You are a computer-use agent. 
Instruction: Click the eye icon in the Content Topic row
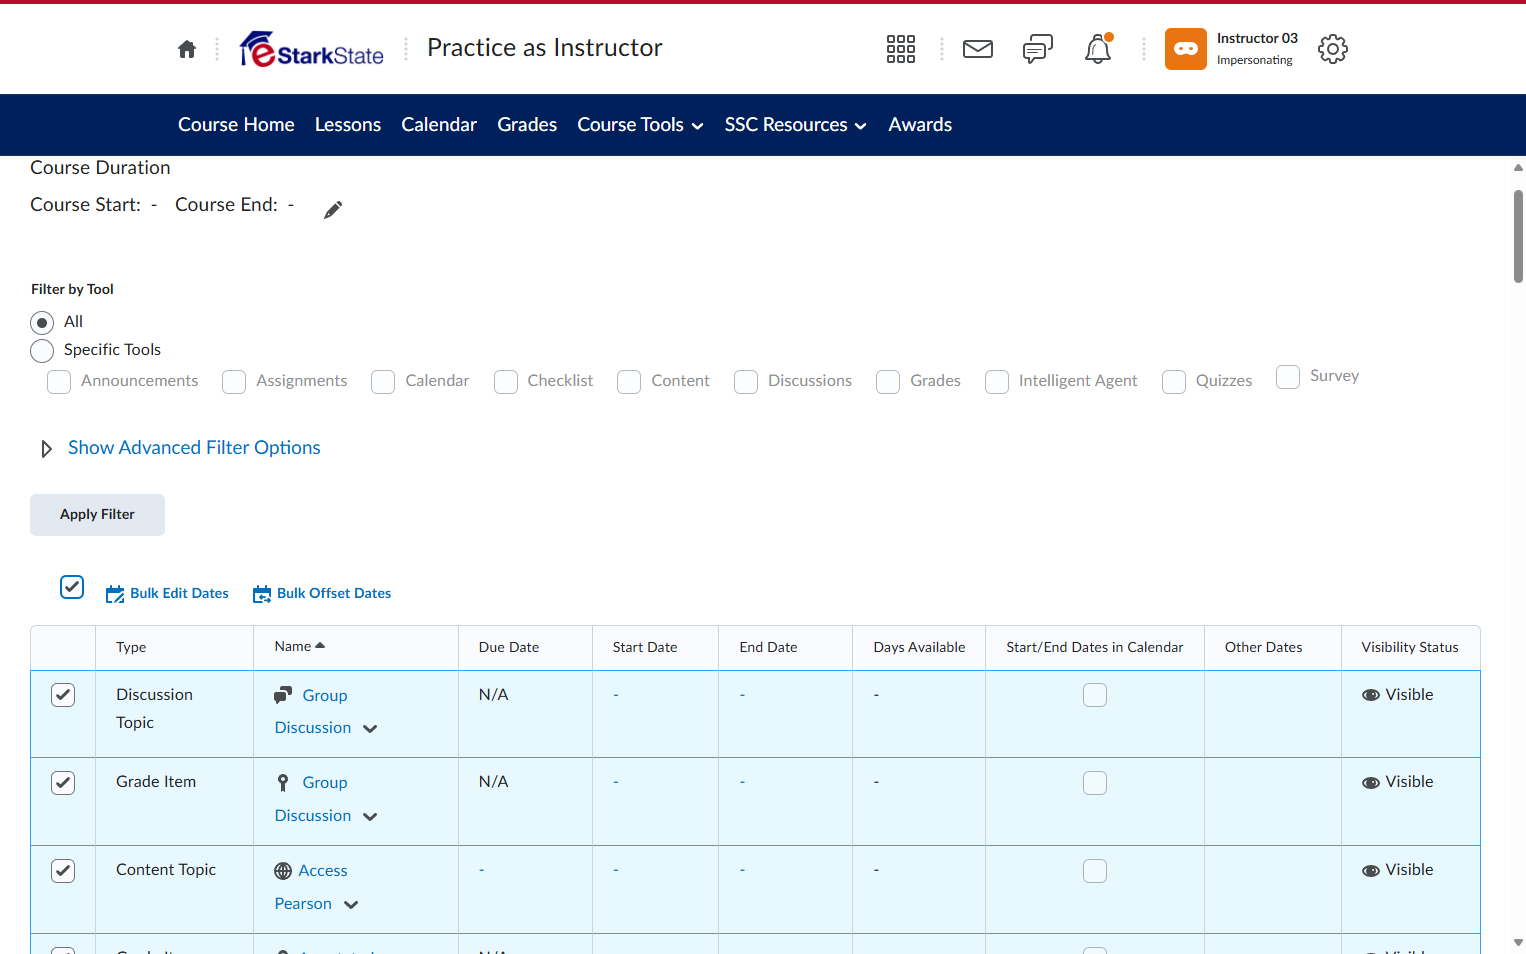click(x=1371, y=870)
